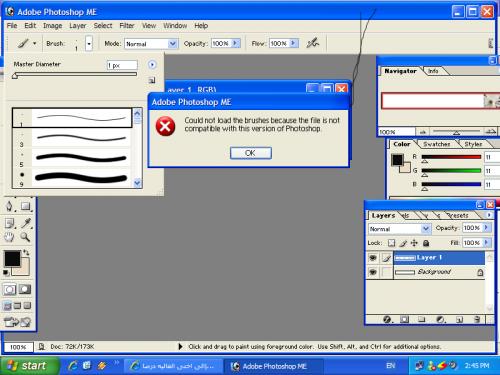Open the Filter menu

(127, 26)
